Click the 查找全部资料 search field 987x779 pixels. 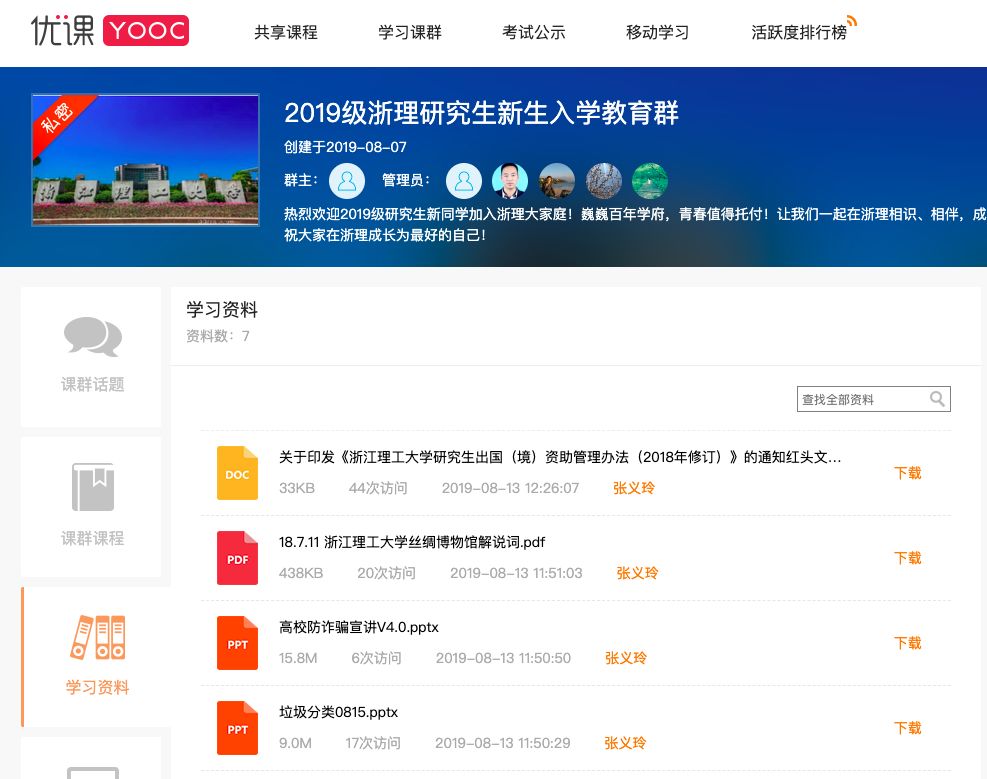pos(860,399)
